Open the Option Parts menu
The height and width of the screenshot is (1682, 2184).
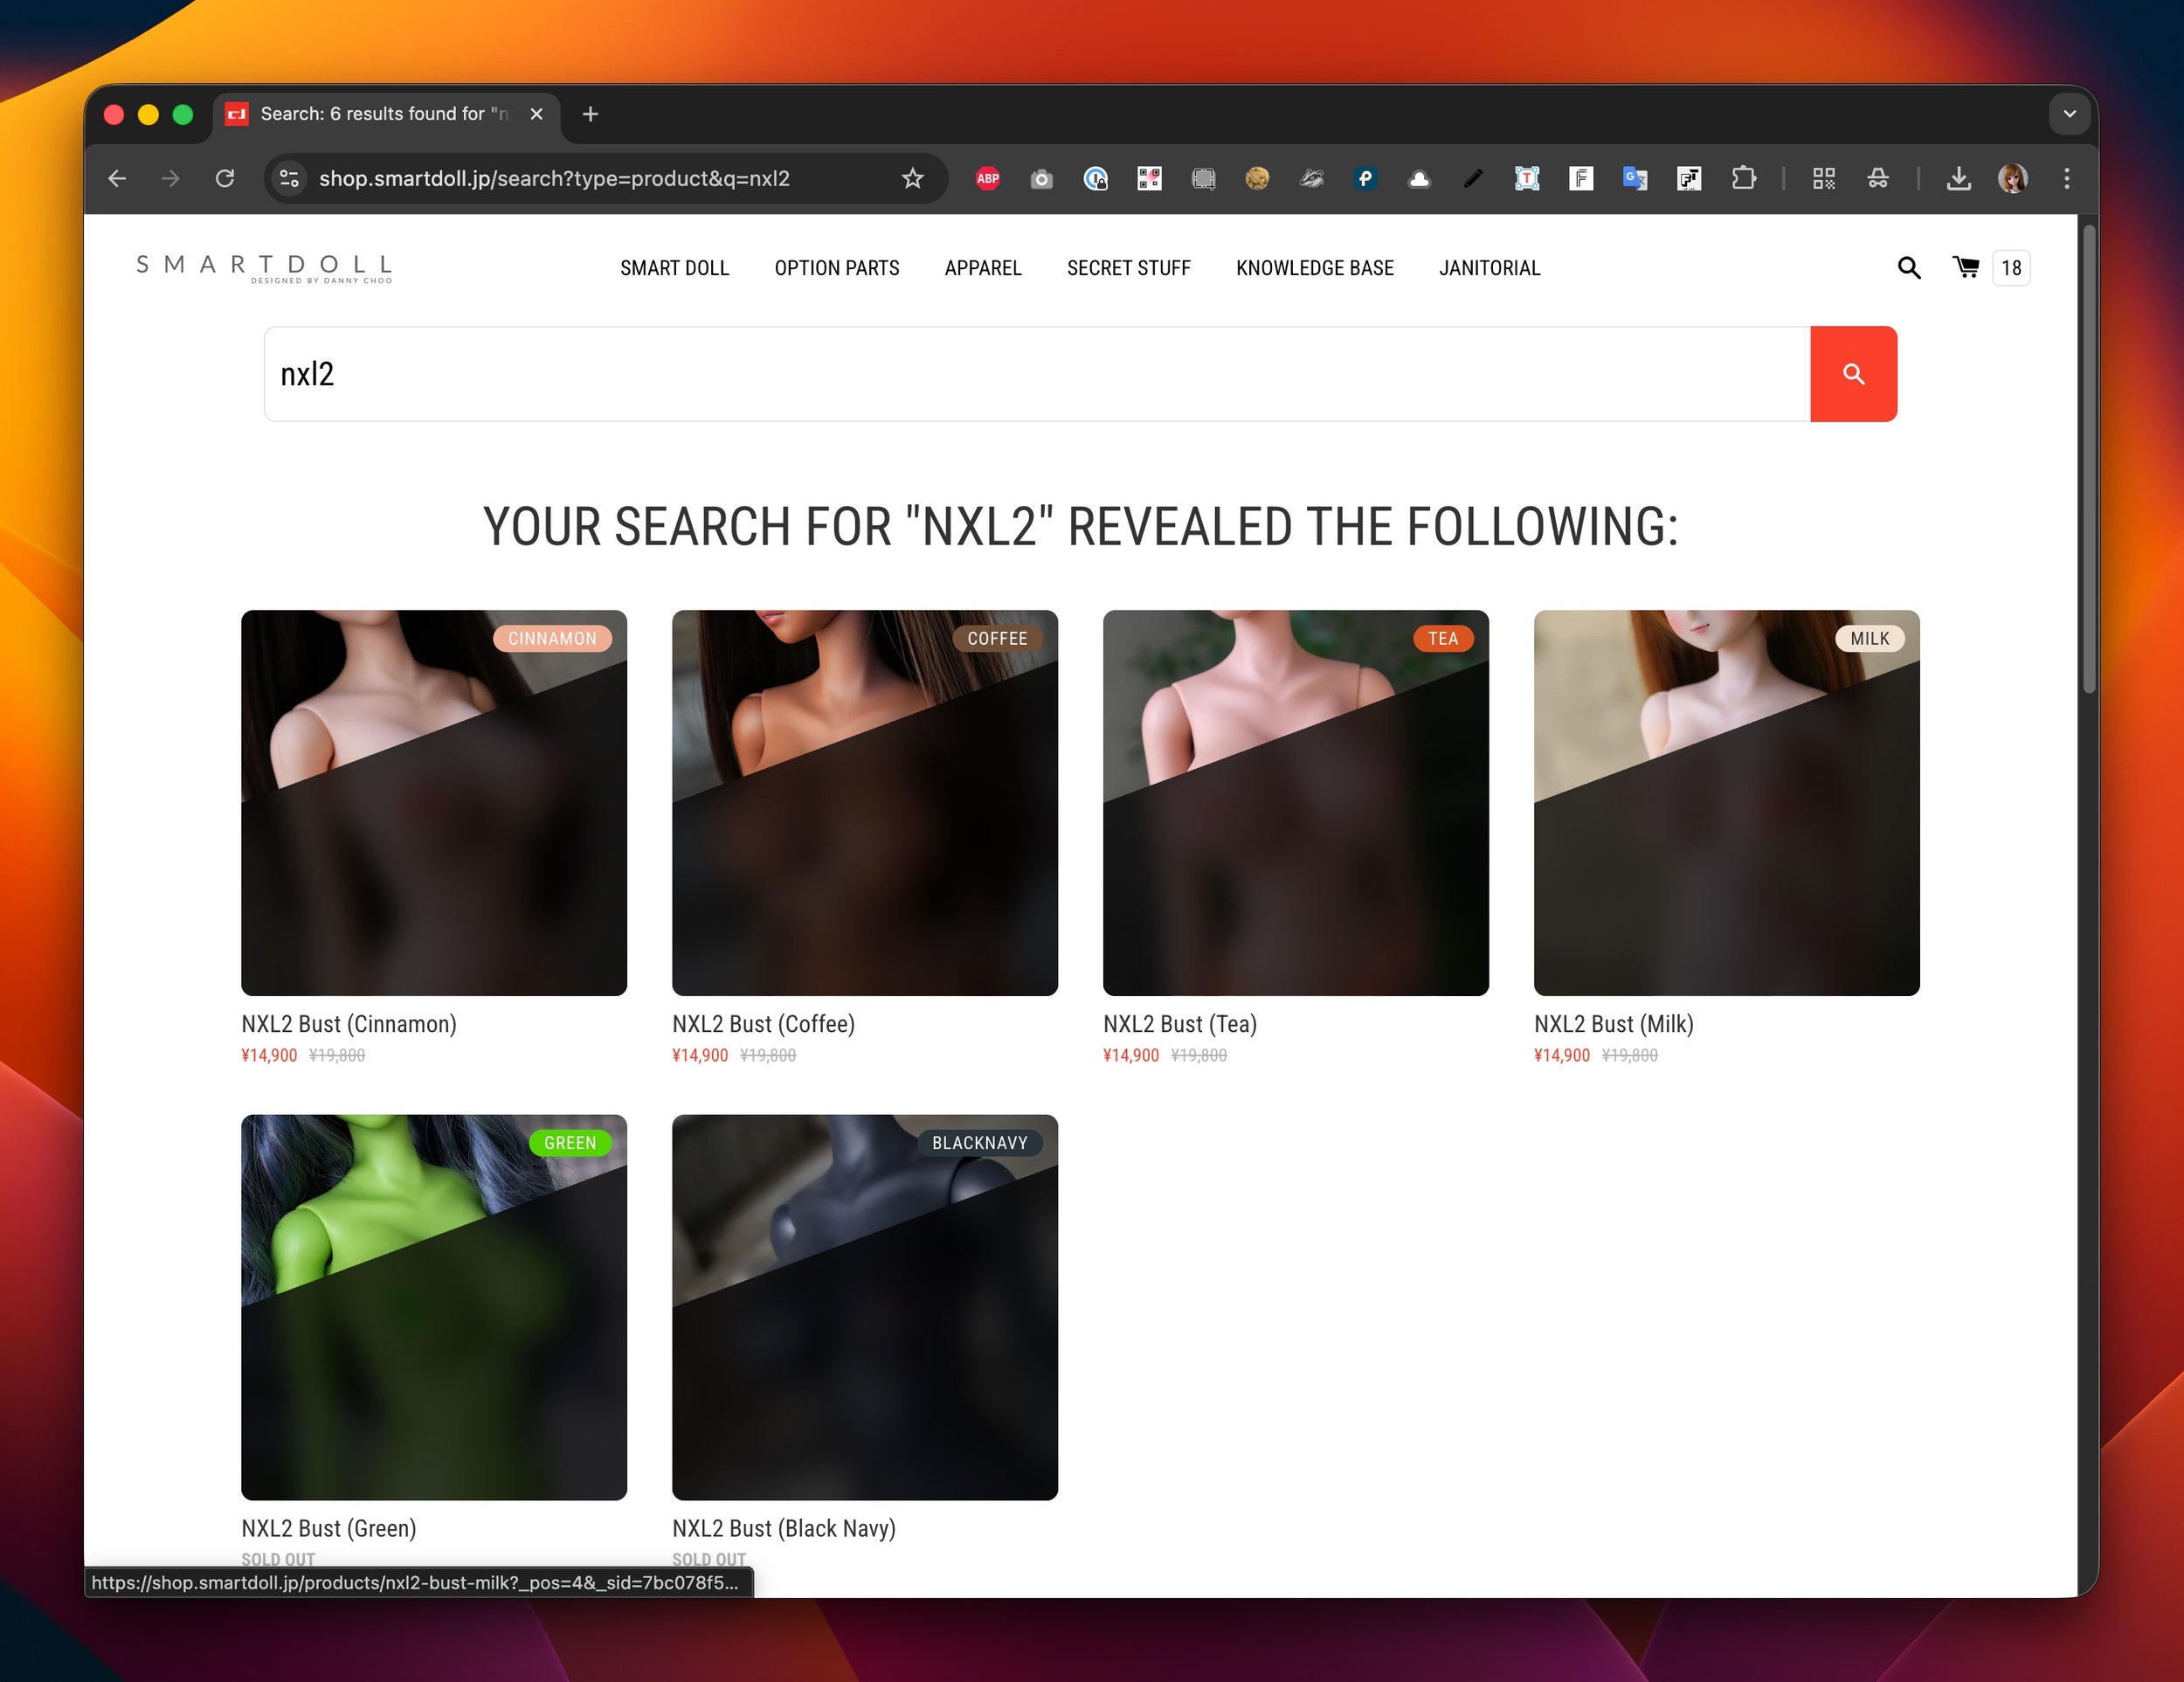tap(836, 268)
